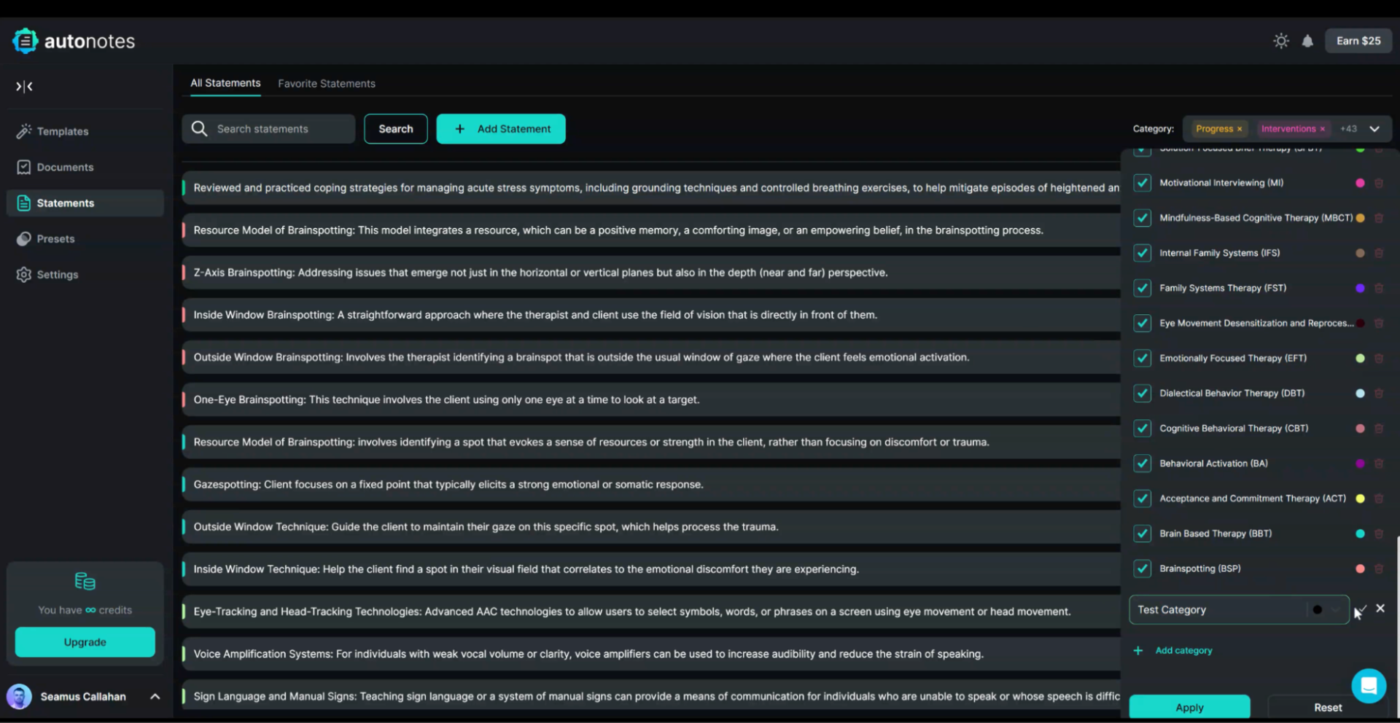This screenshot has width=1400, height=723.
Task: Click the Add Statement button
Action: pos(501,129)
